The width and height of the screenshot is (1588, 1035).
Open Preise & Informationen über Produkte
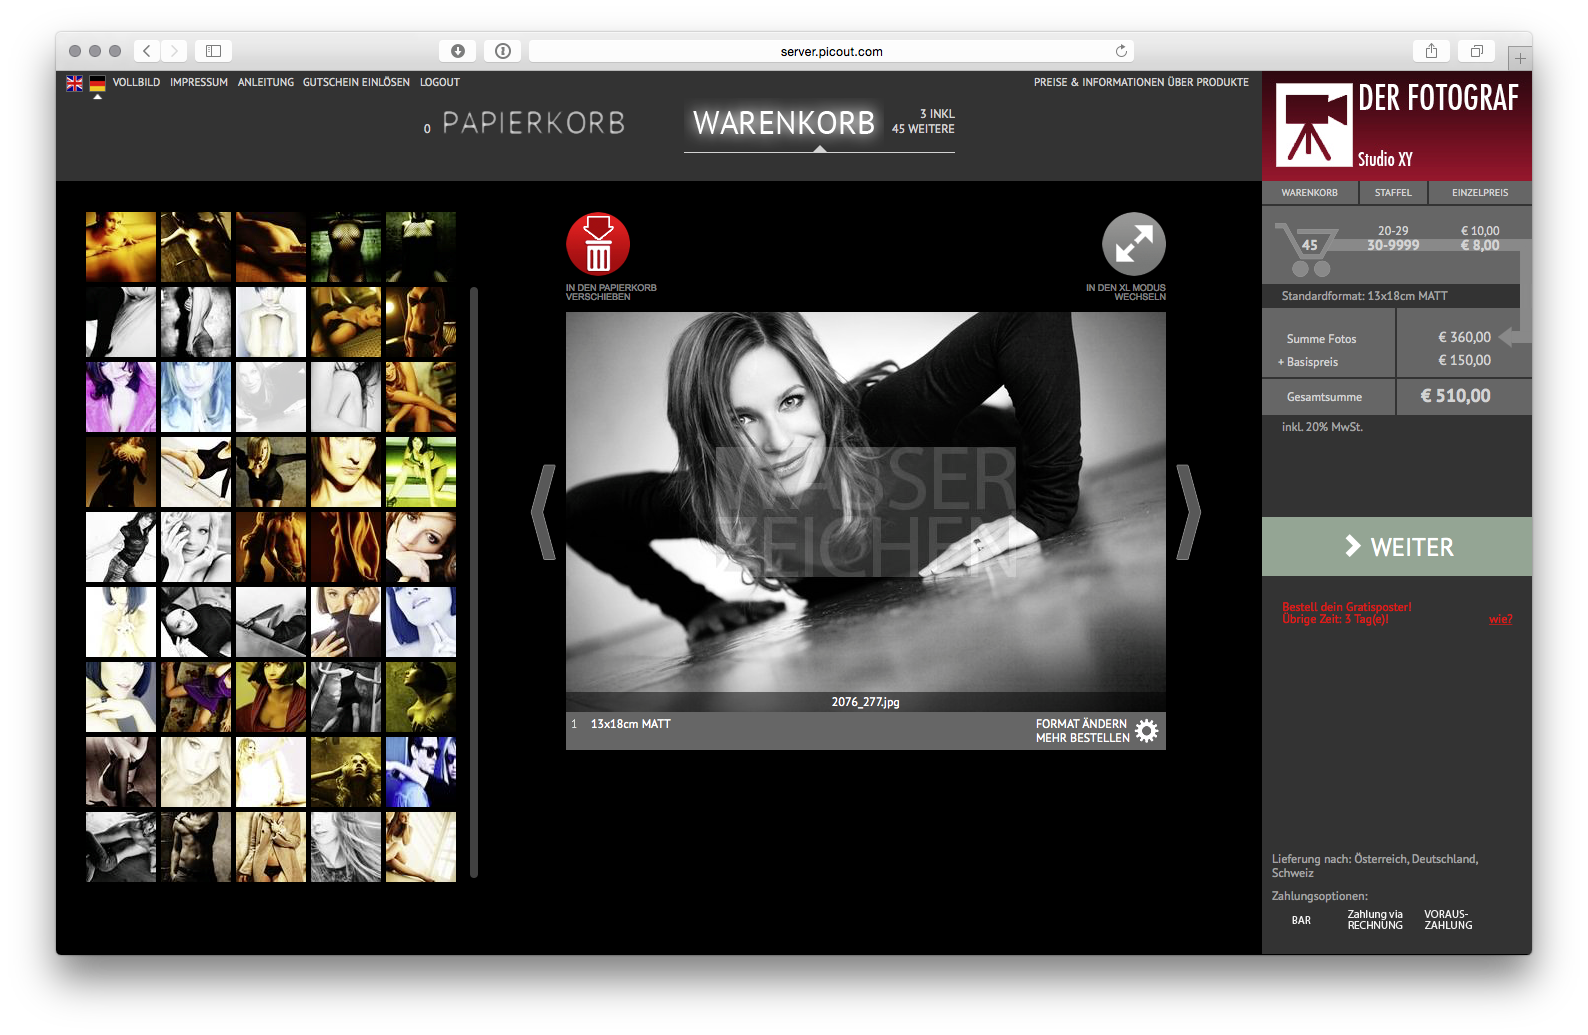point(1141,82)
